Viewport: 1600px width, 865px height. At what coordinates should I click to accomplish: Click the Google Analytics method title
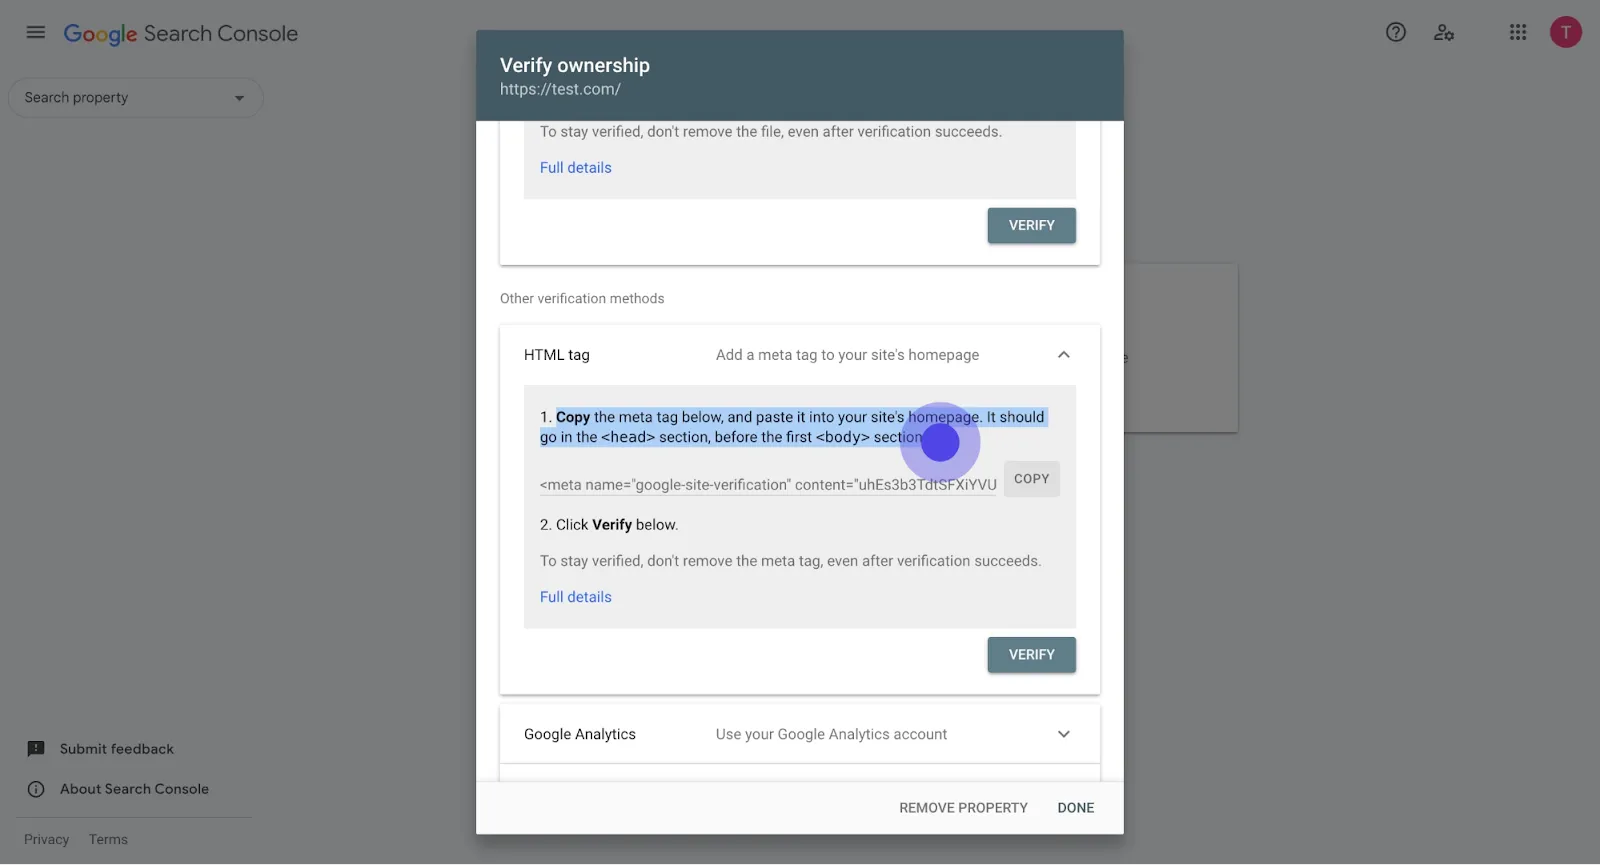(580, 734)
